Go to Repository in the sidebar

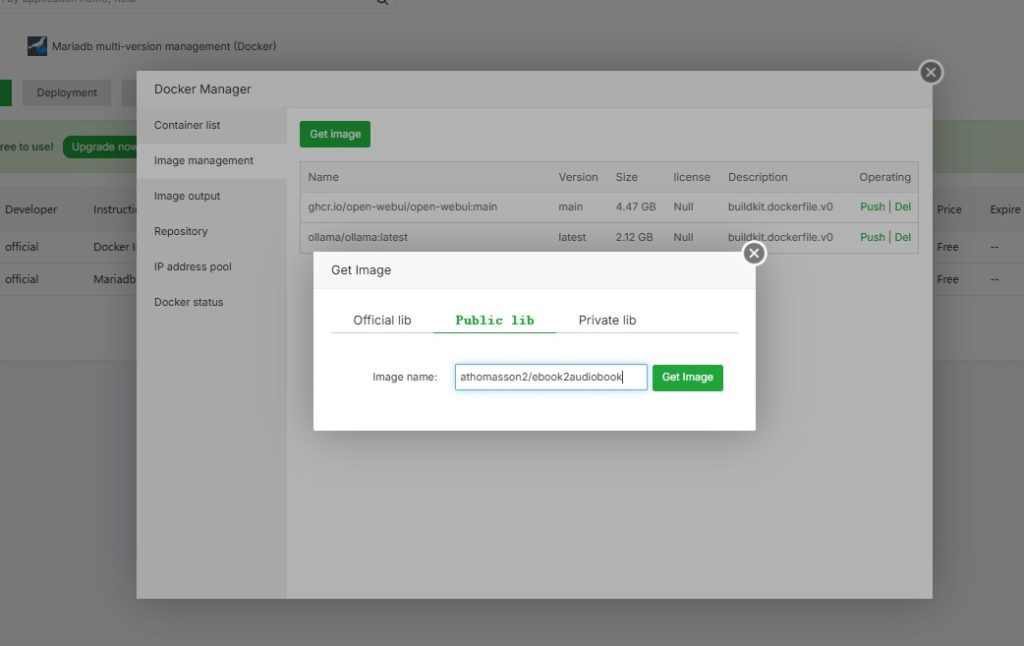pyautogui.click(x=212, y=231)
